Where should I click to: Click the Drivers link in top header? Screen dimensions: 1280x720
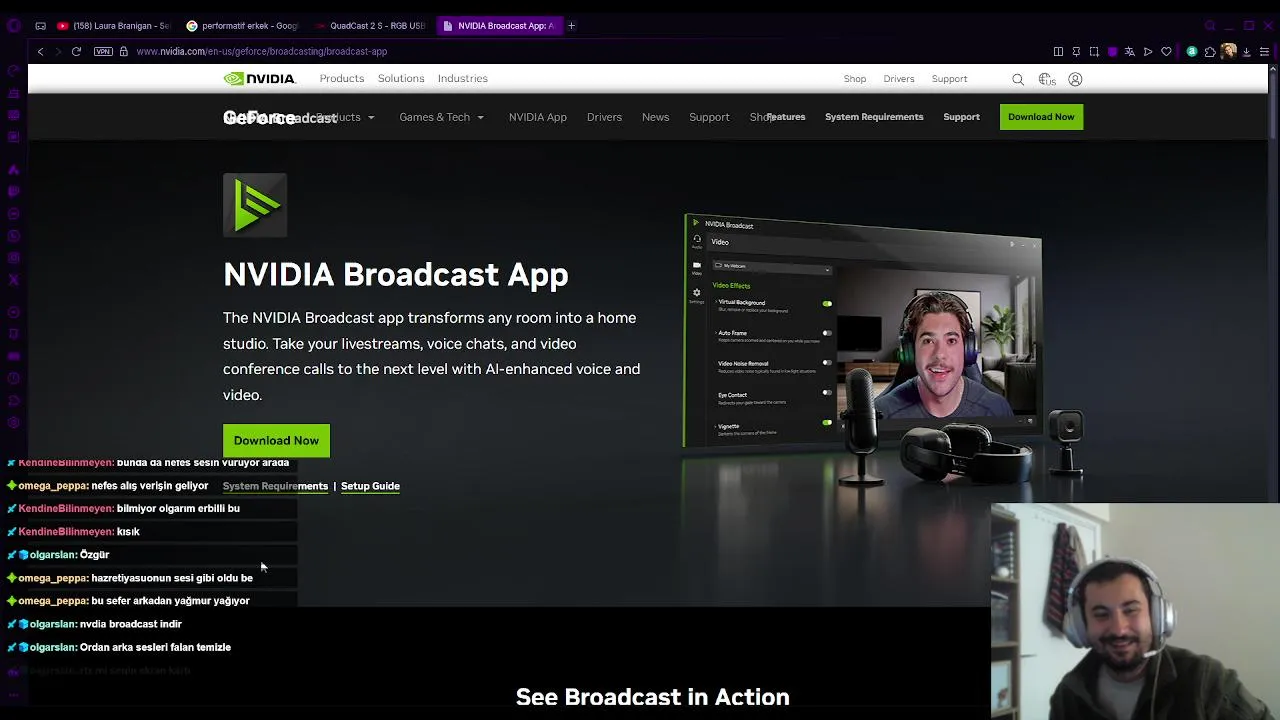(899, 79)
